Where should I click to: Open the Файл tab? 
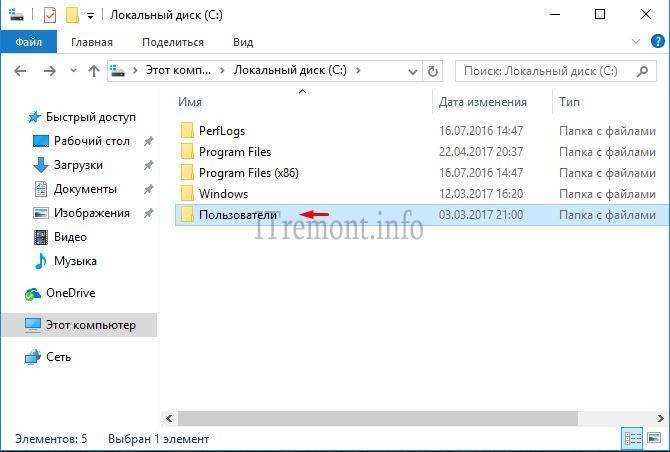[x=29, y=42]
